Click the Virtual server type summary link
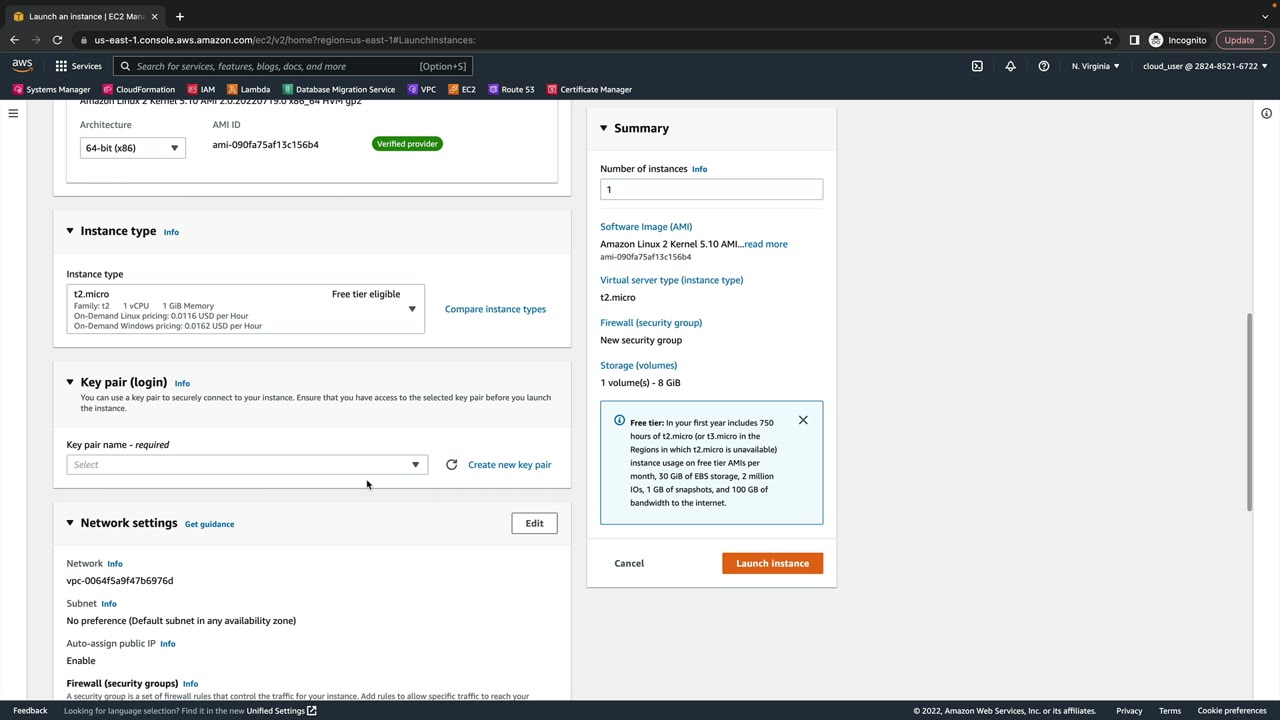 click(671, 280)
